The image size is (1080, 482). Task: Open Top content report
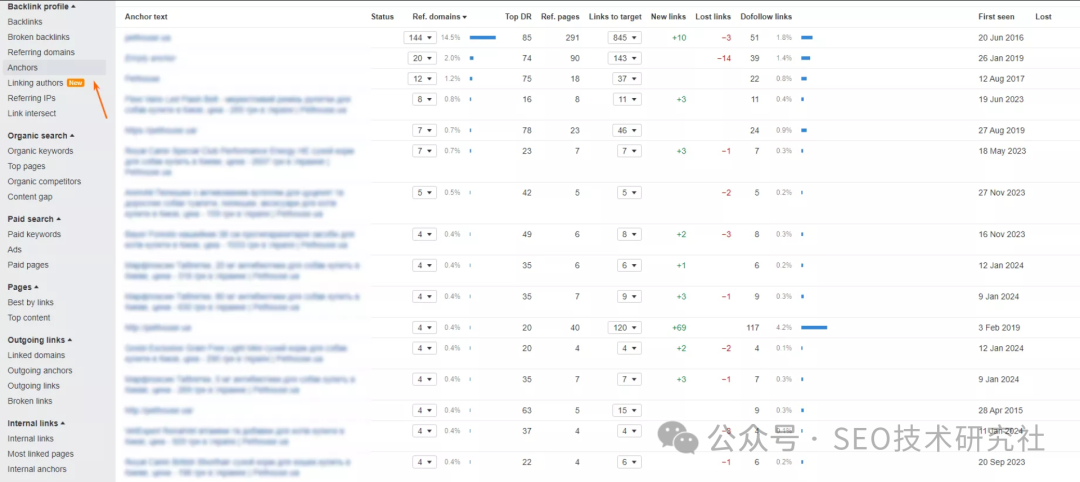coord(29,317)
